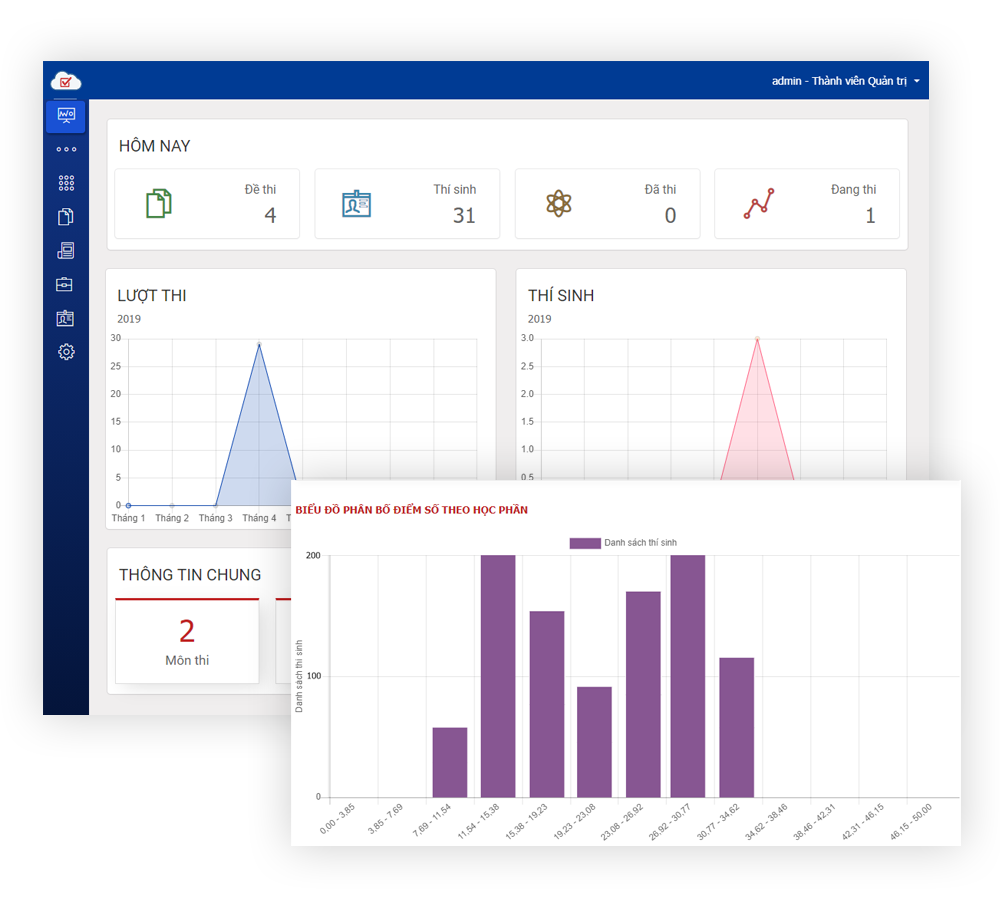Viewport: 1000px width, 900px height.
Task: Click the pink peak point of THÍ SINH chart
Action: pyautogui.click(x=757, y=339)
